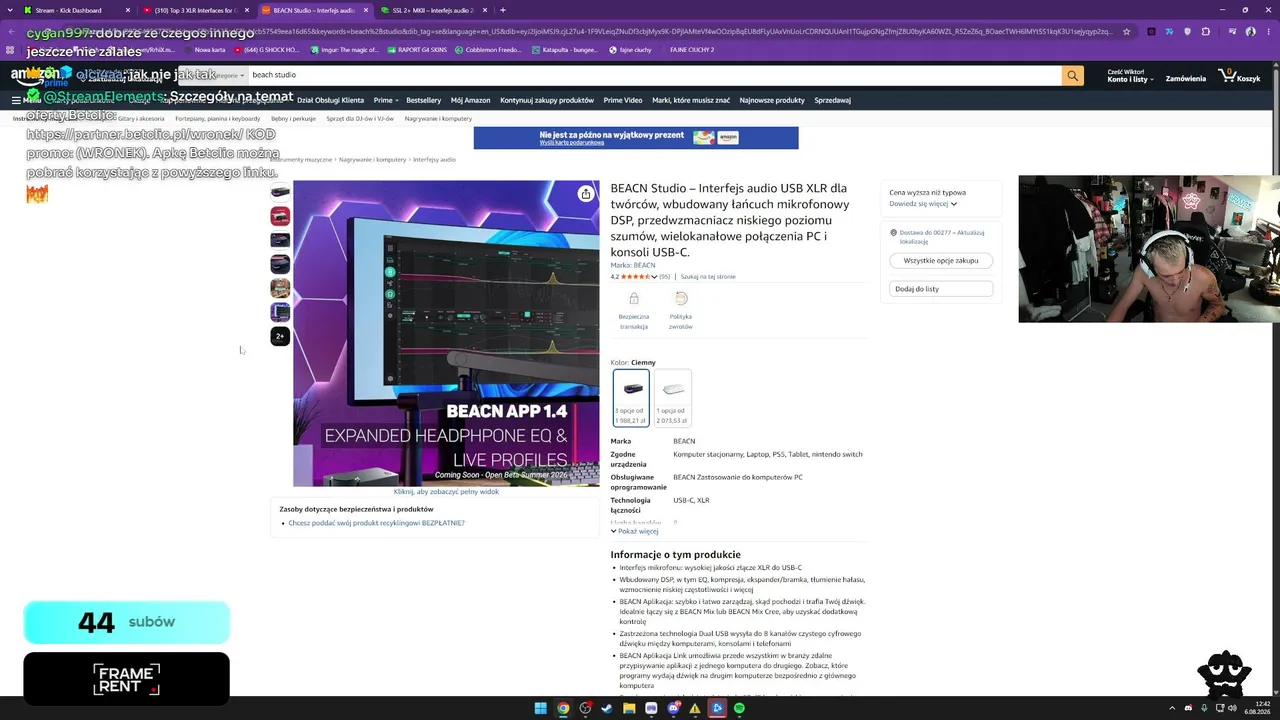Open Najnowsze produkty menu item

coord(772,100)
